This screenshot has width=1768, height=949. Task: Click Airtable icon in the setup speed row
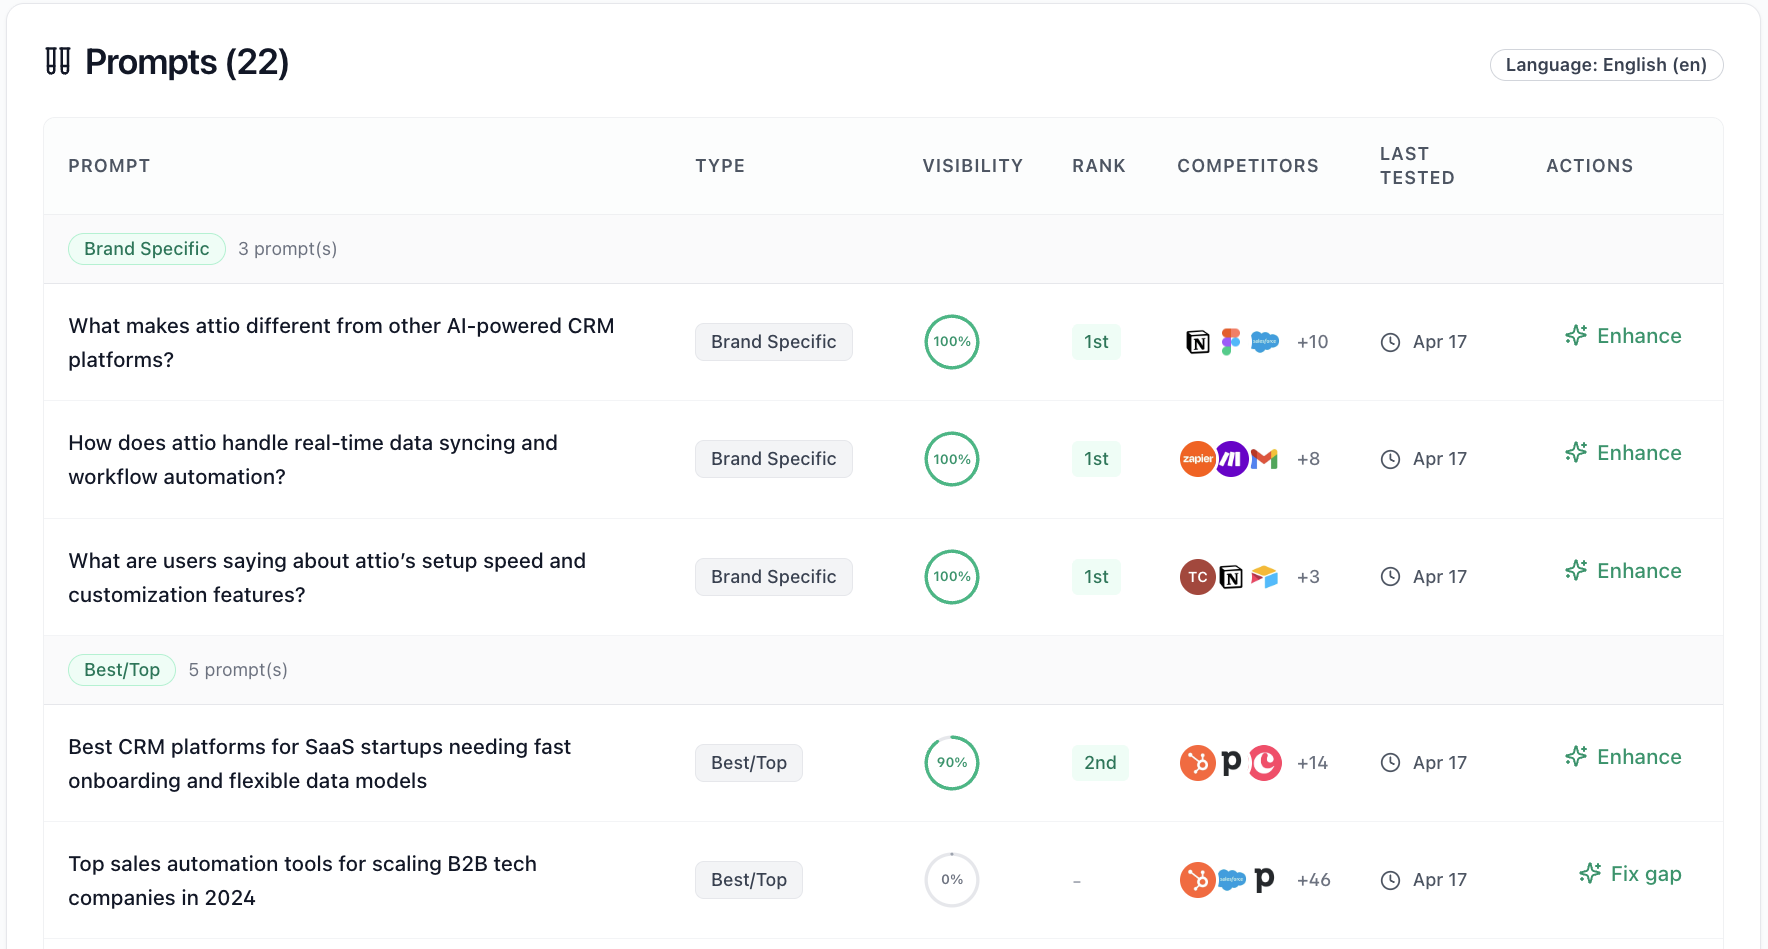[1265, 577]
